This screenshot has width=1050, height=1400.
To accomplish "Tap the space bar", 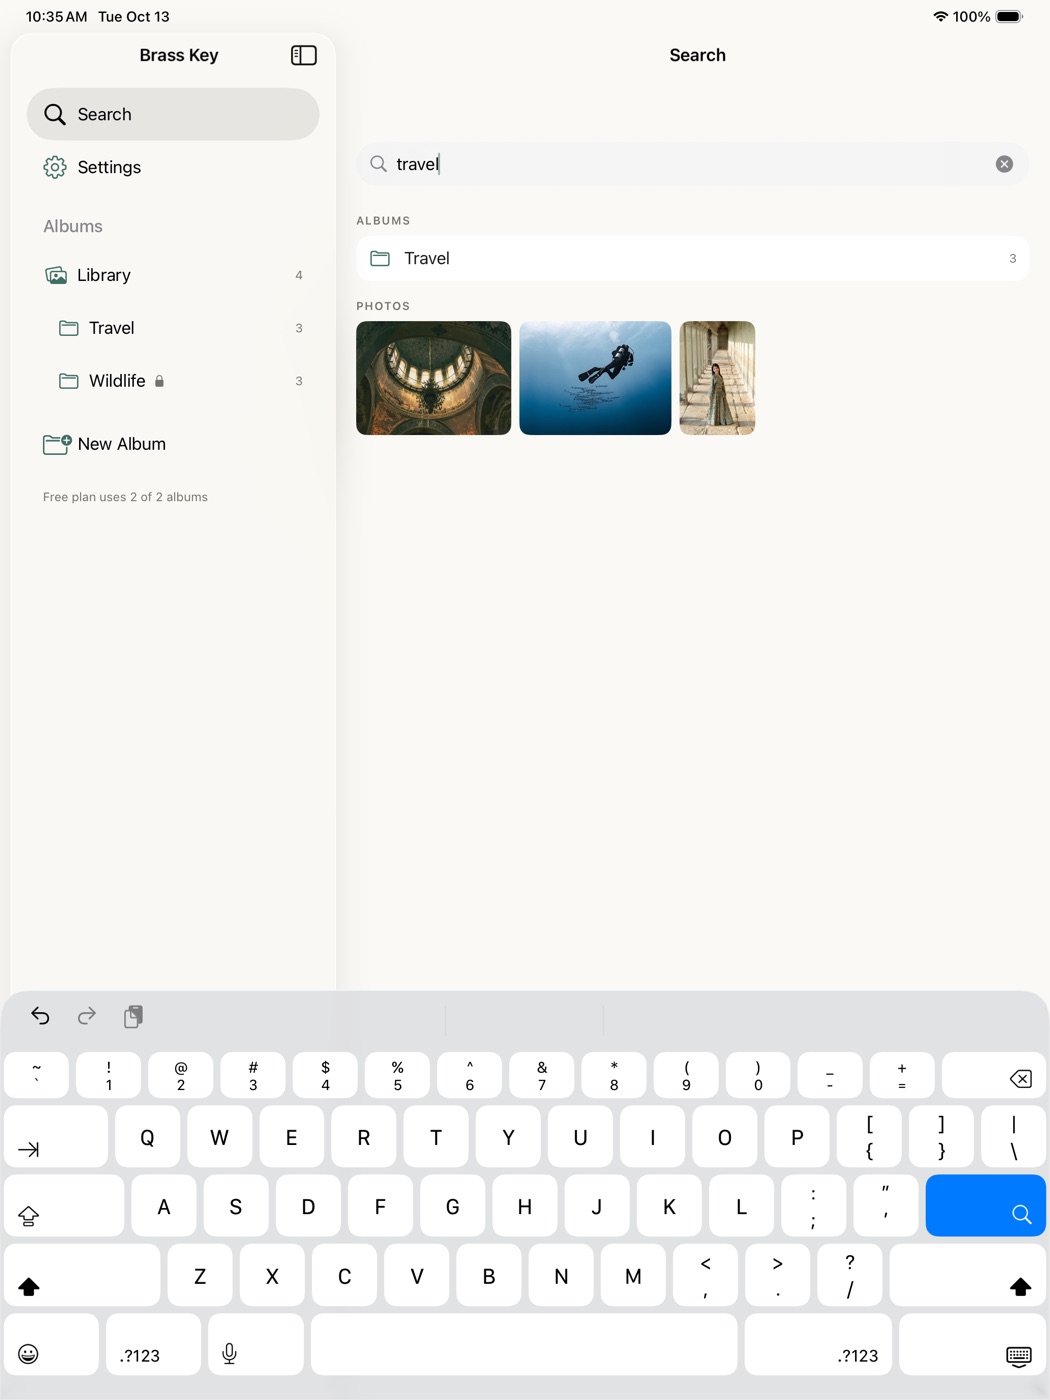I will tap(524, 1345).
